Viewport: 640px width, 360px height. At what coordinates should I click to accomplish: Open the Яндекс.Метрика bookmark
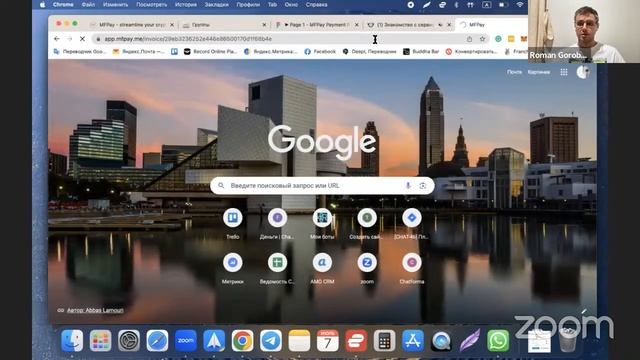click(x=271, y=51)
